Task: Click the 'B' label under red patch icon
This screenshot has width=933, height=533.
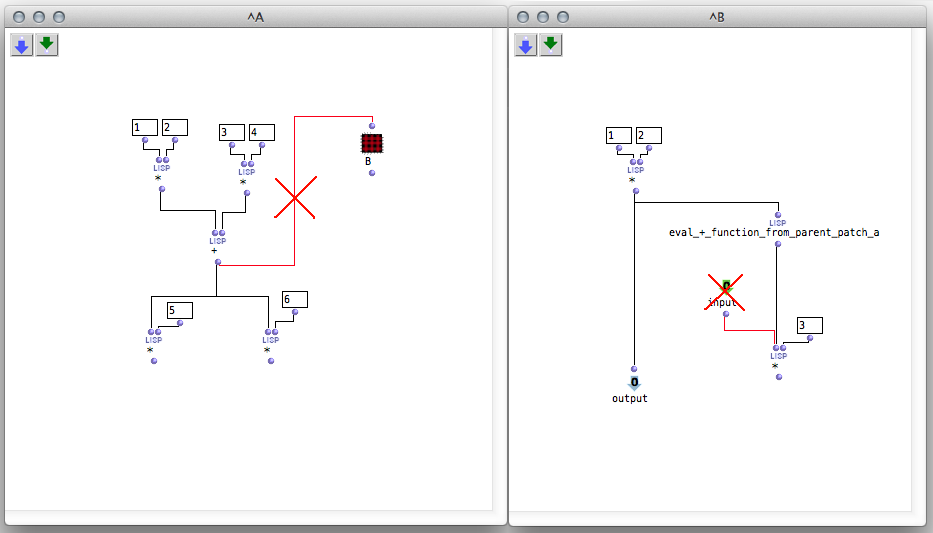Action: [368, 161]
